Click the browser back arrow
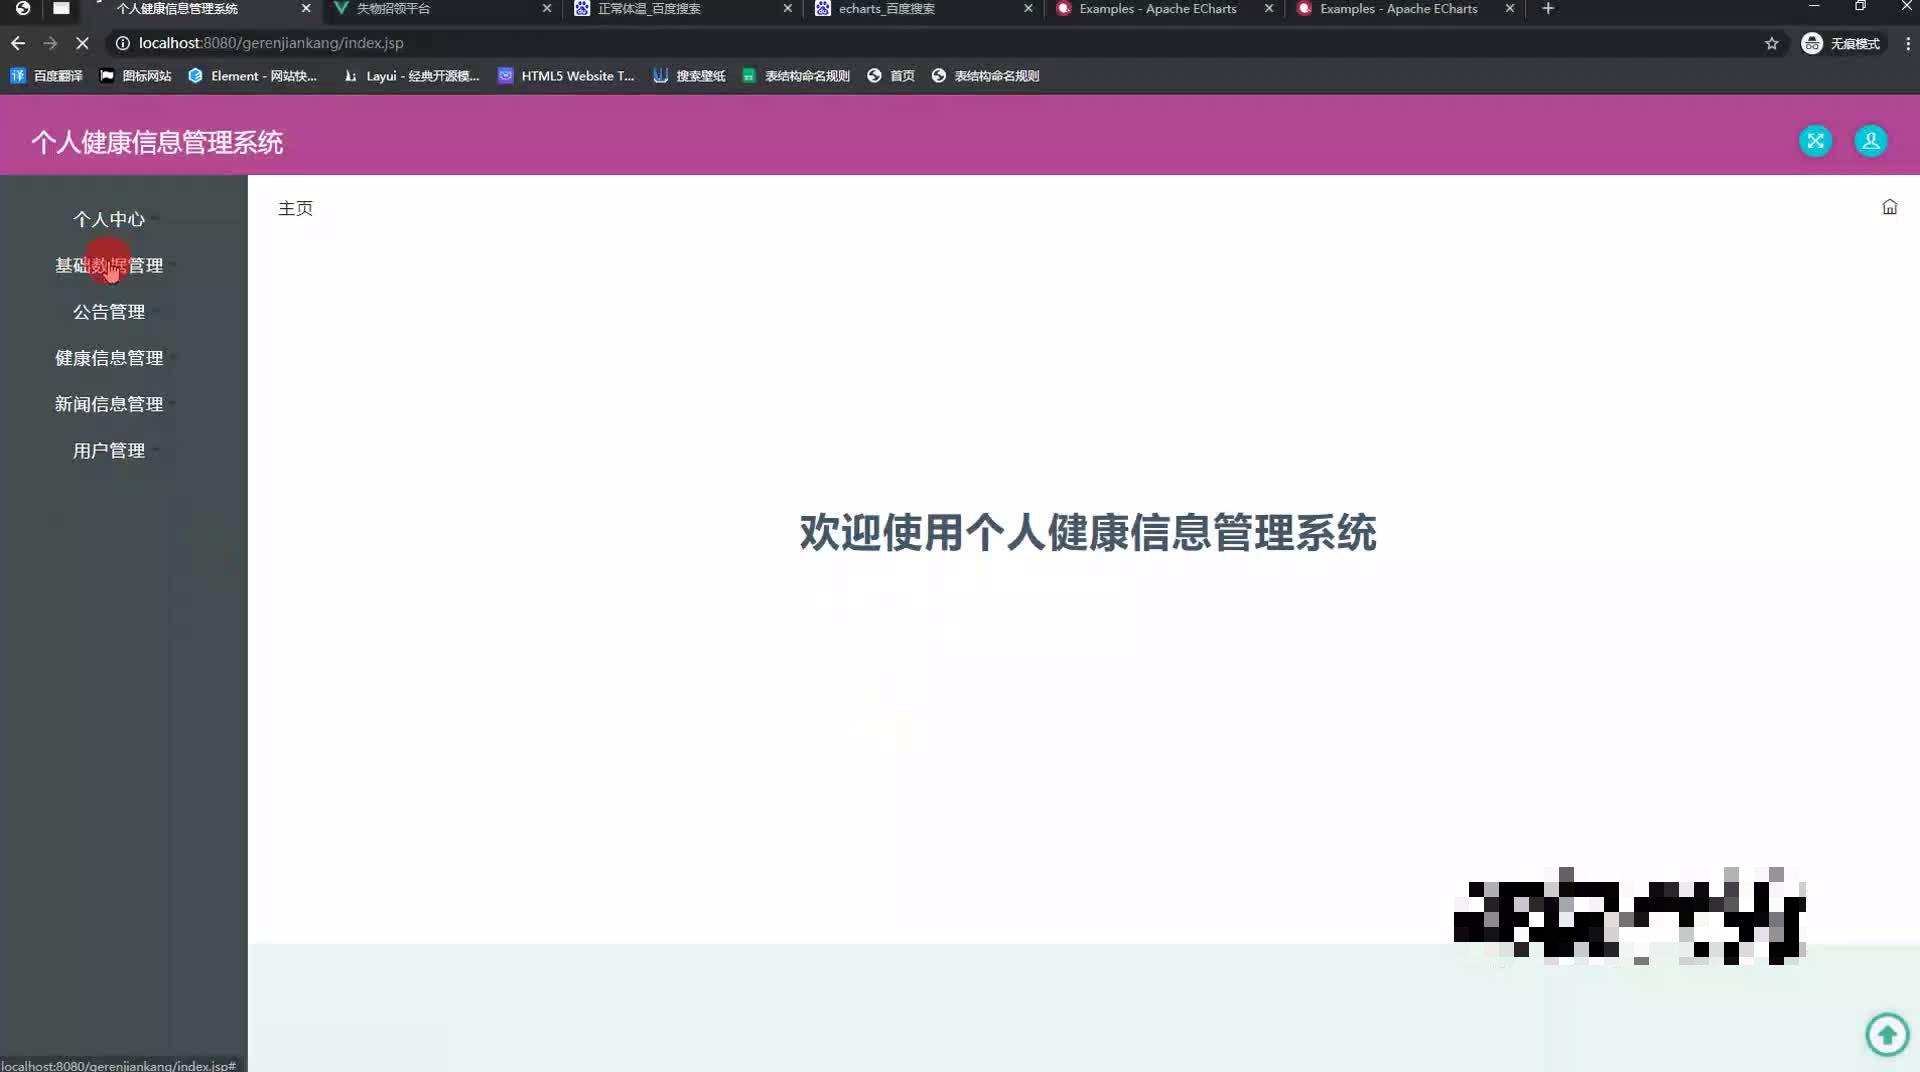Image resolution: width=1920 pixels, height=1072 pixels. [18, 43]
